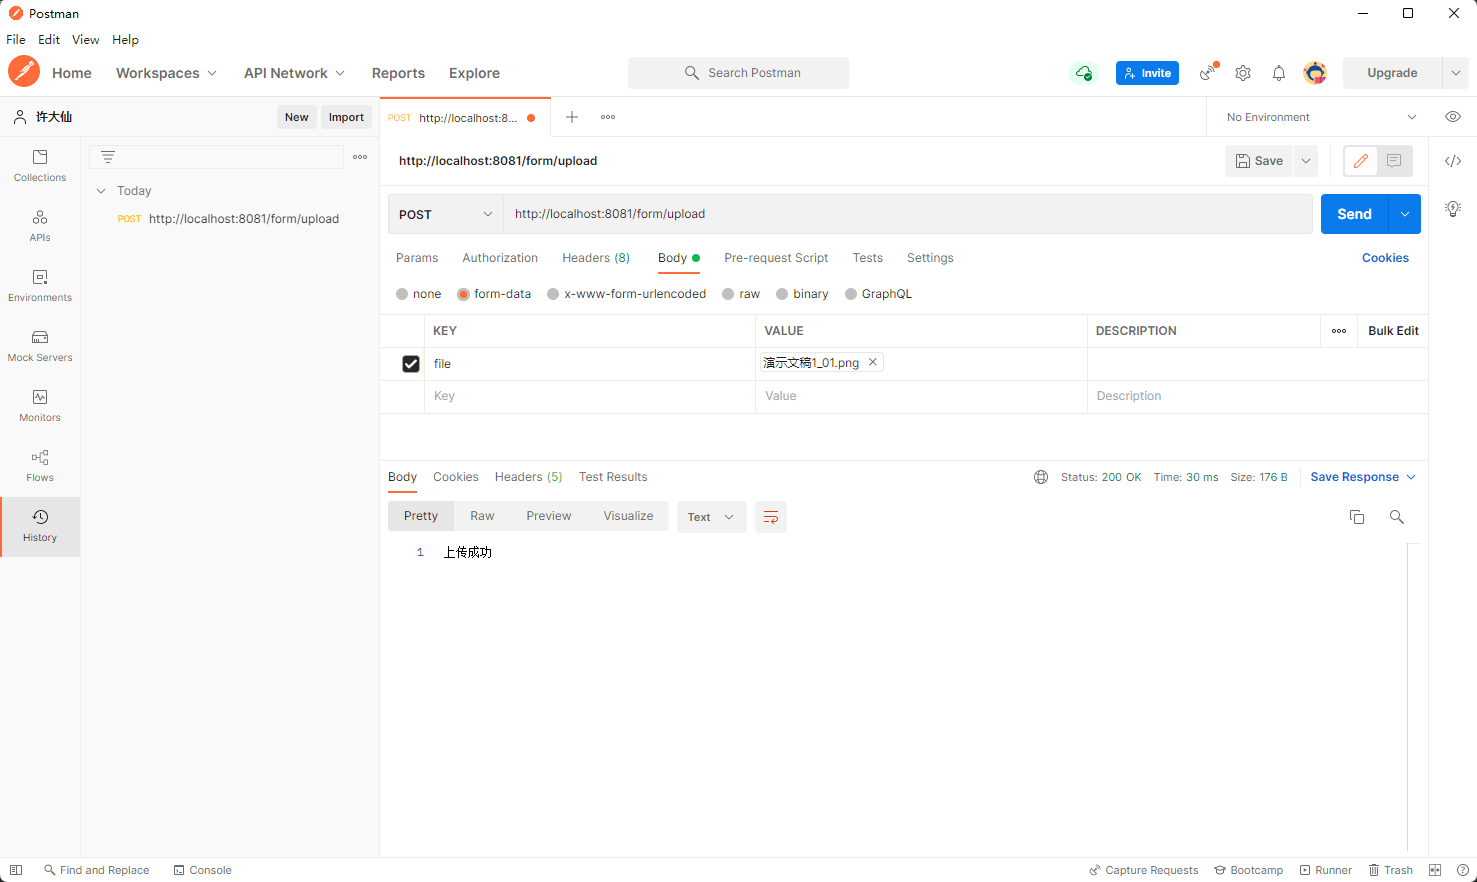The image size is (1477, 882).
Task: Open the settings gear icon
Action: point(1243,73)
